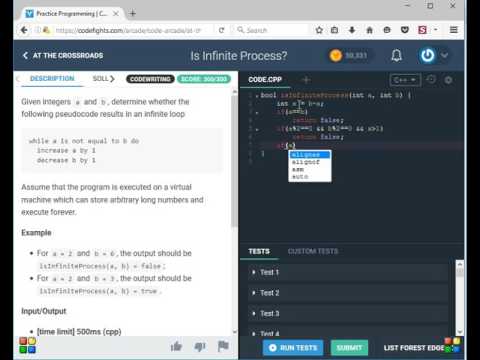Add a new code file with plus
Viewport: 480px width, 360px height.
coord(306,80)
